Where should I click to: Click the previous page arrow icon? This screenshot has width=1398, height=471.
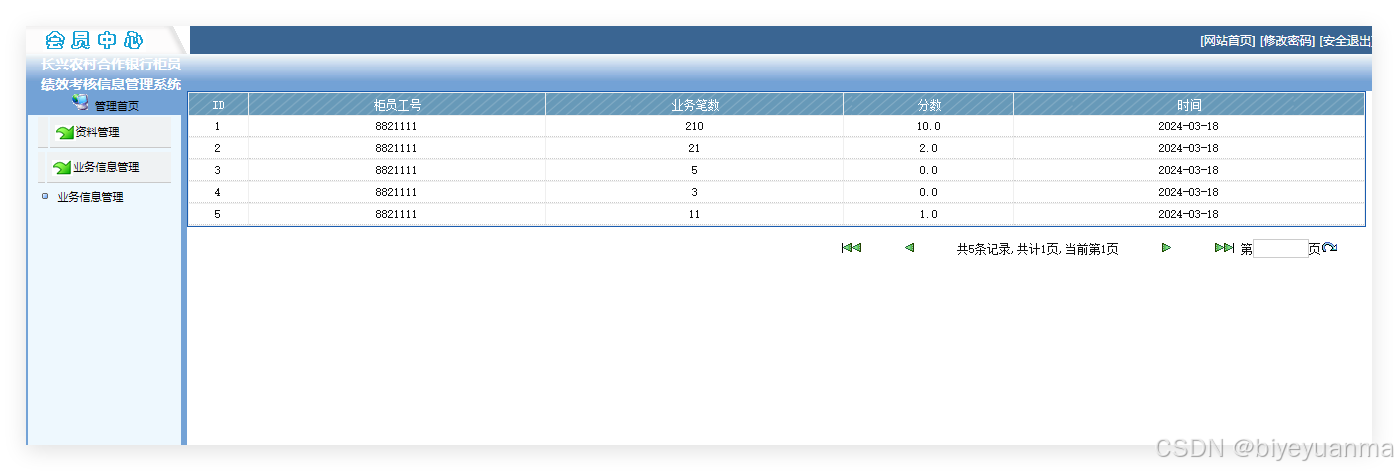pos(909,248)
